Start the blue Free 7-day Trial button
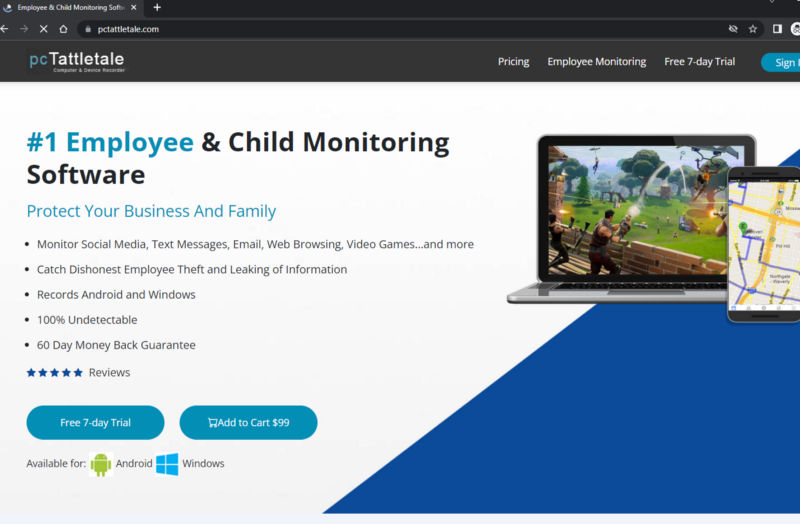The height and width of the screenshot is (524, 800). [x=95, y=422]
